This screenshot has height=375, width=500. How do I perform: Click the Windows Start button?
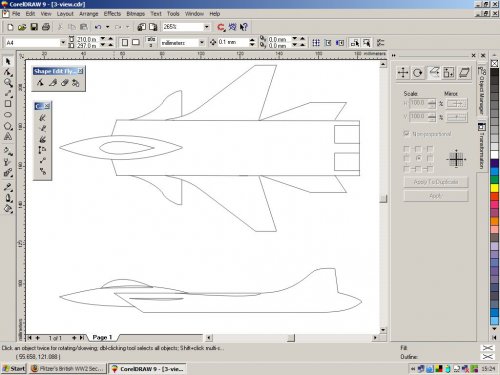tap(14, 369)
